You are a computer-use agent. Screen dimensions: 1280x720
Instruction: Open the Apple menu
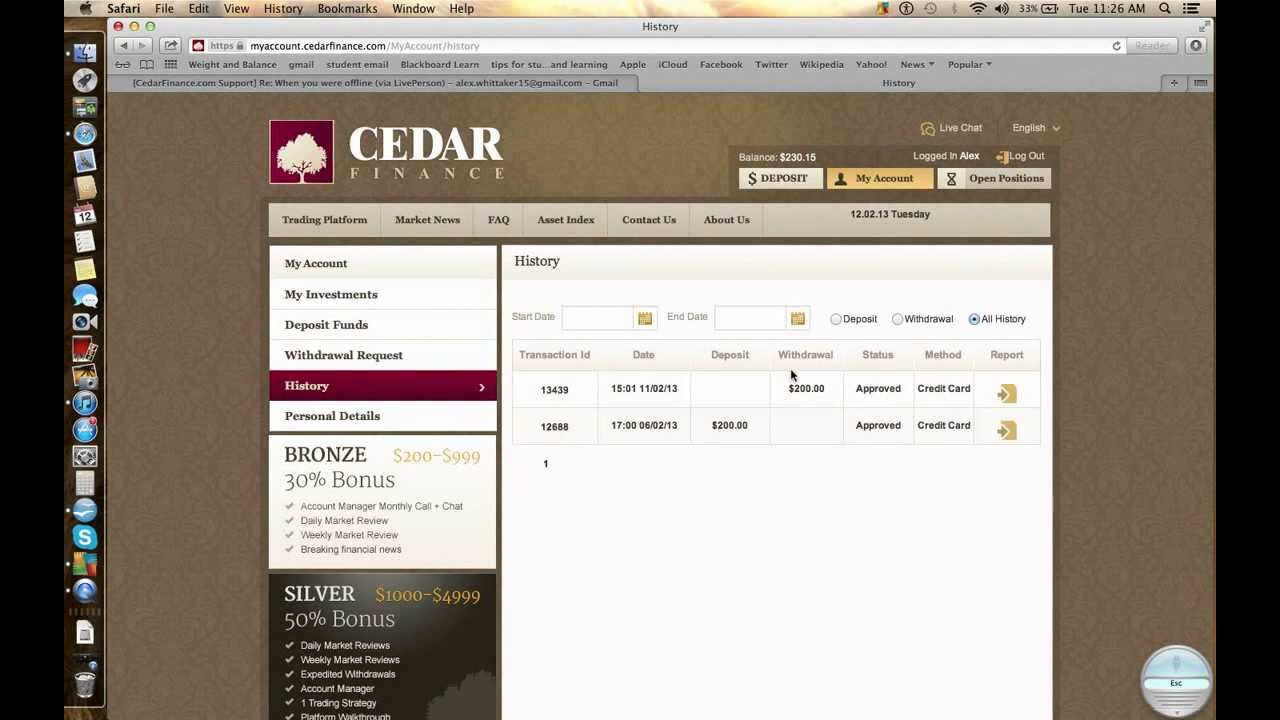86,8
